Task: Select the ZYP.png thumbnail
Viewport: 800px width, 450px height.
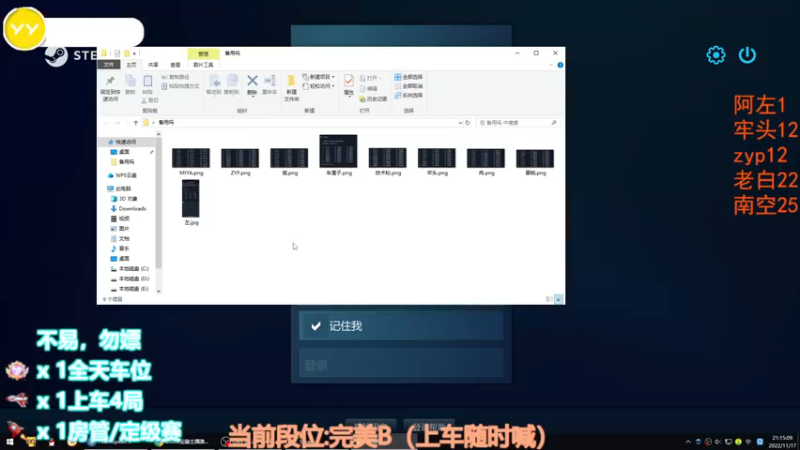Action: [240, 158]
